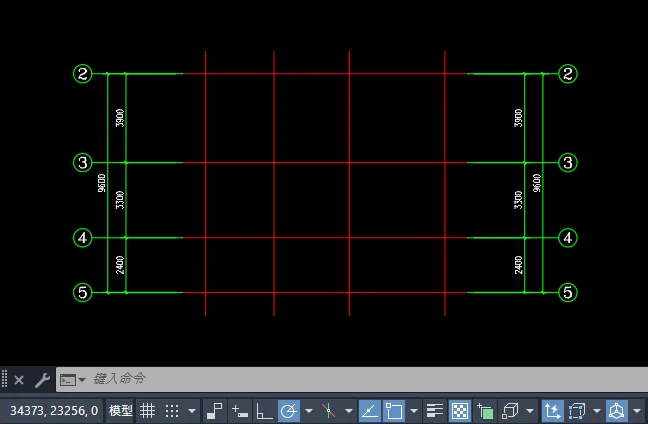
Task: Switch to the 模型 model space button
Action: [x=120, y=410]
